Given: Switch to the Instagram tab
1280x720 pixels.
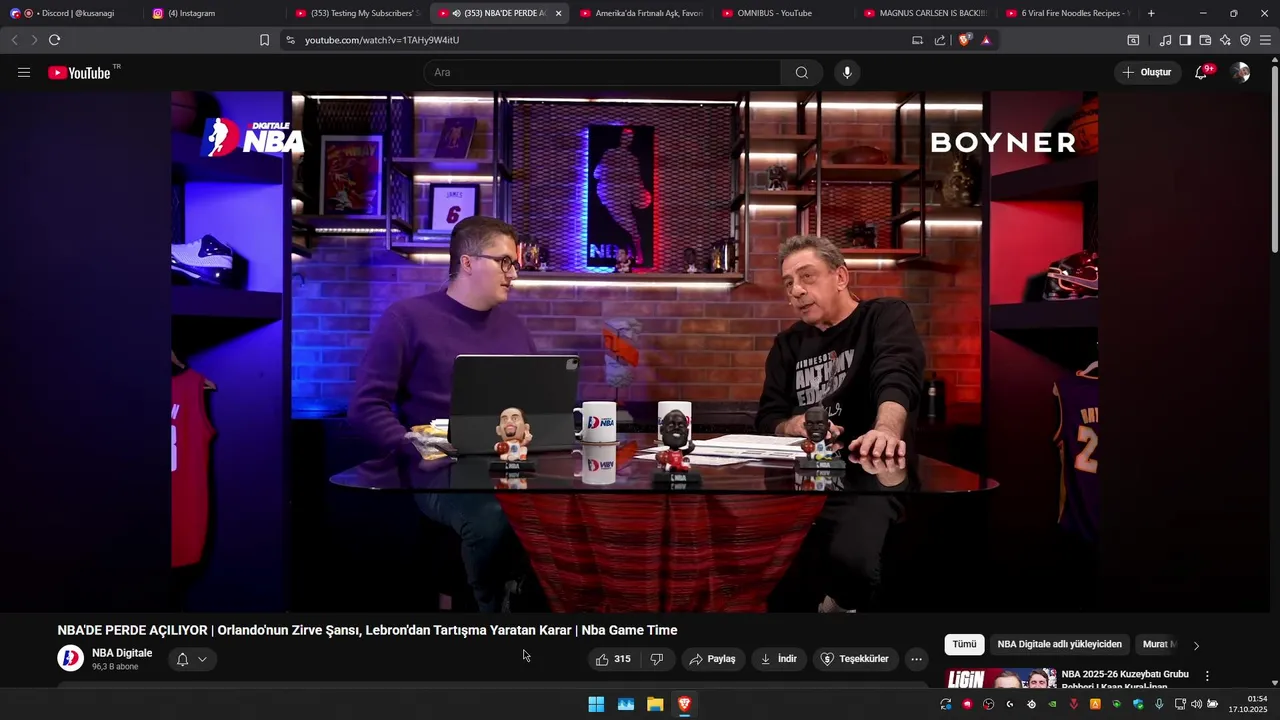Looking at the screenshot, I should 214,13.
